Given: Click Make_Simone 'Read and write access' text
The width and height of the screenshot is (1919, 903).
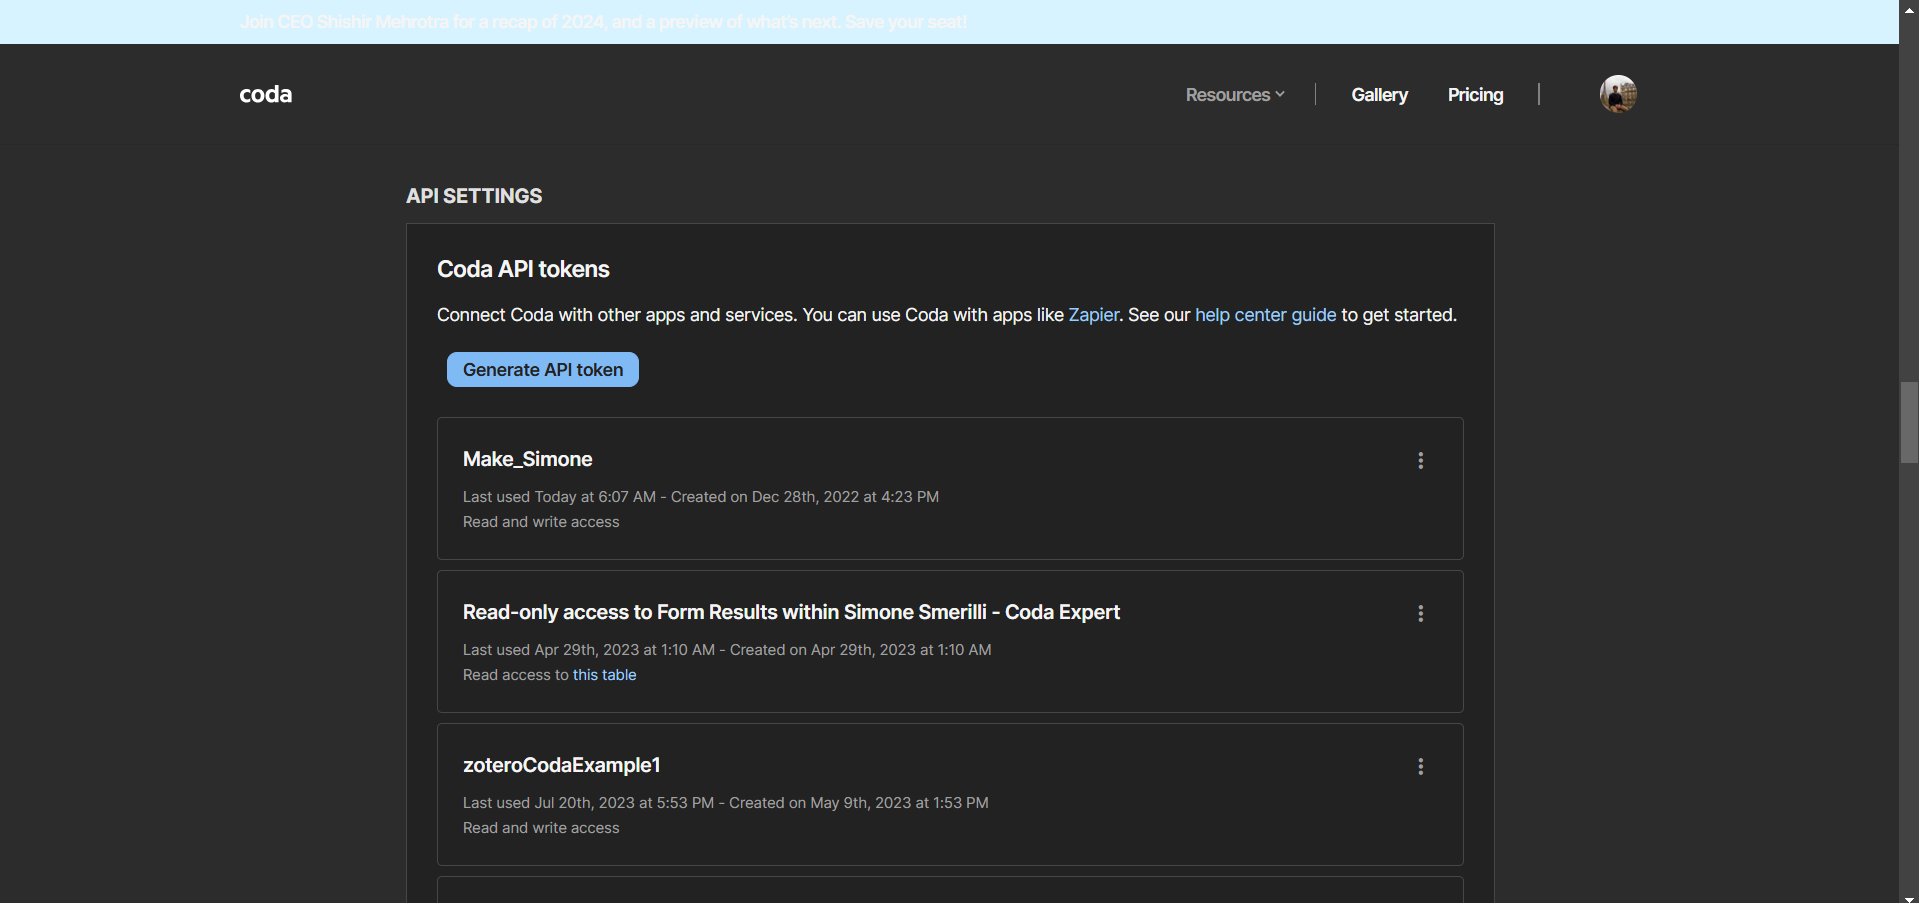Looking at the screenshot, I should [x=541, y=522].
